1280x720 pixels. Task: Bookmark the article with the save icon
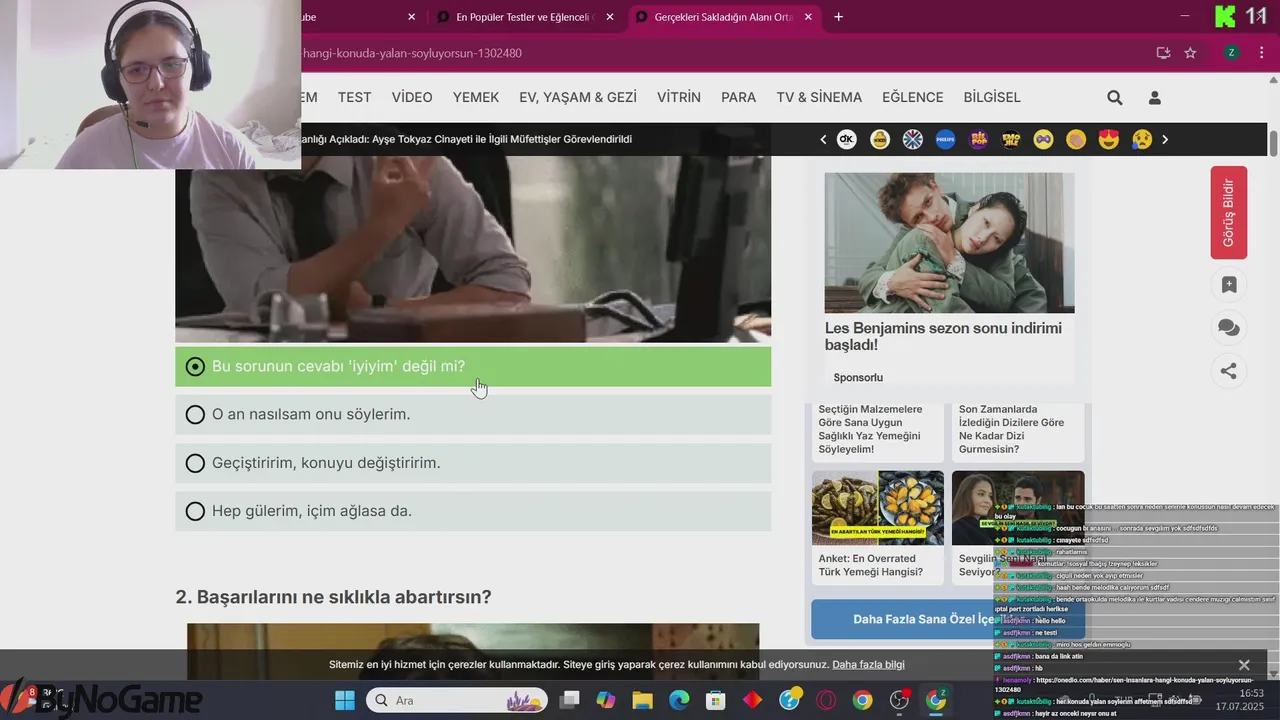tap(1229, 285)
